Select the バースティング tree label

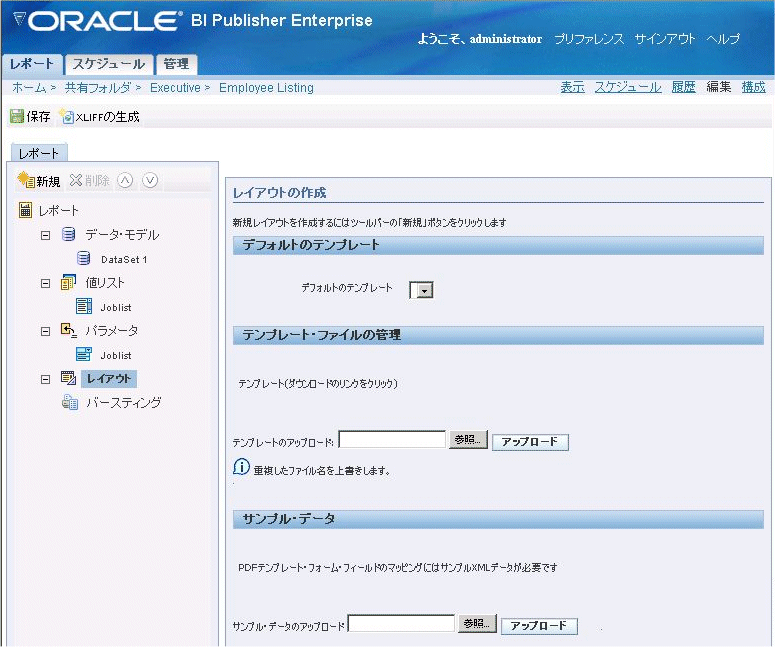point(124,402)
